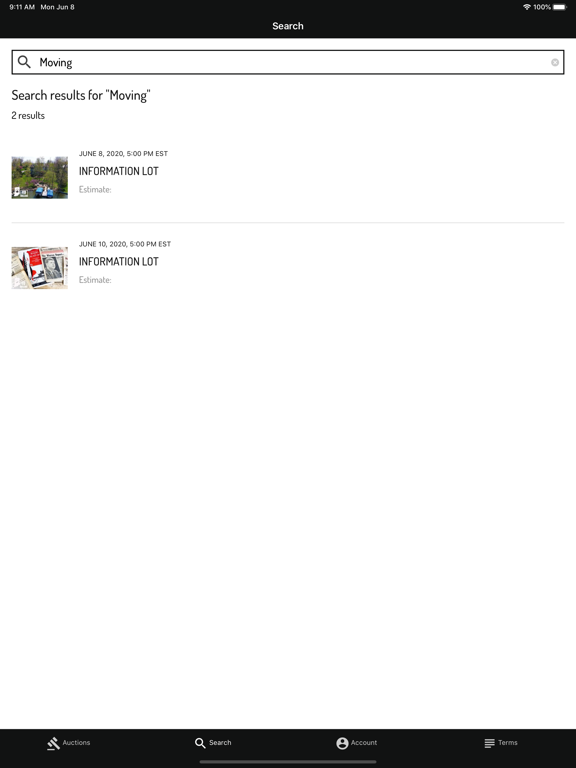Tap the magnifying glass in search box
This screenshot has height=768, width=576.
[24, 62]
